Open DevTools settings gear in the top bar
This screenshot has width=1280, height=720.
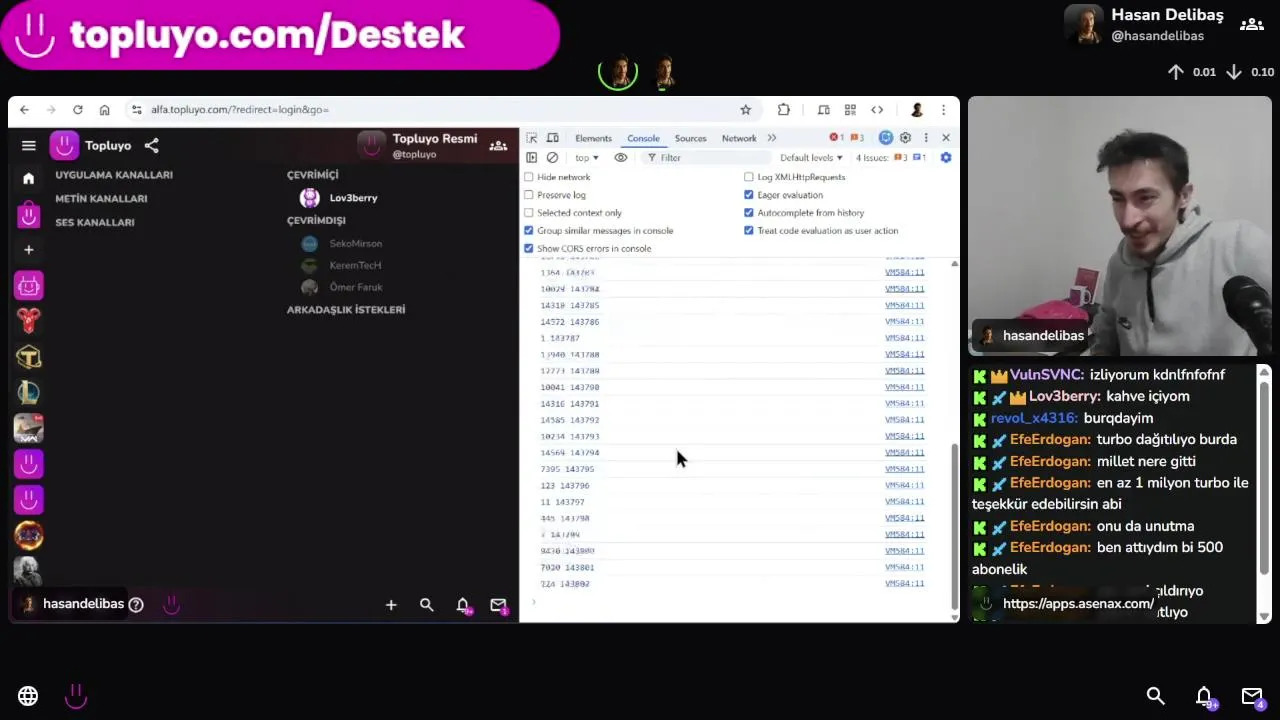click(905, 138)
